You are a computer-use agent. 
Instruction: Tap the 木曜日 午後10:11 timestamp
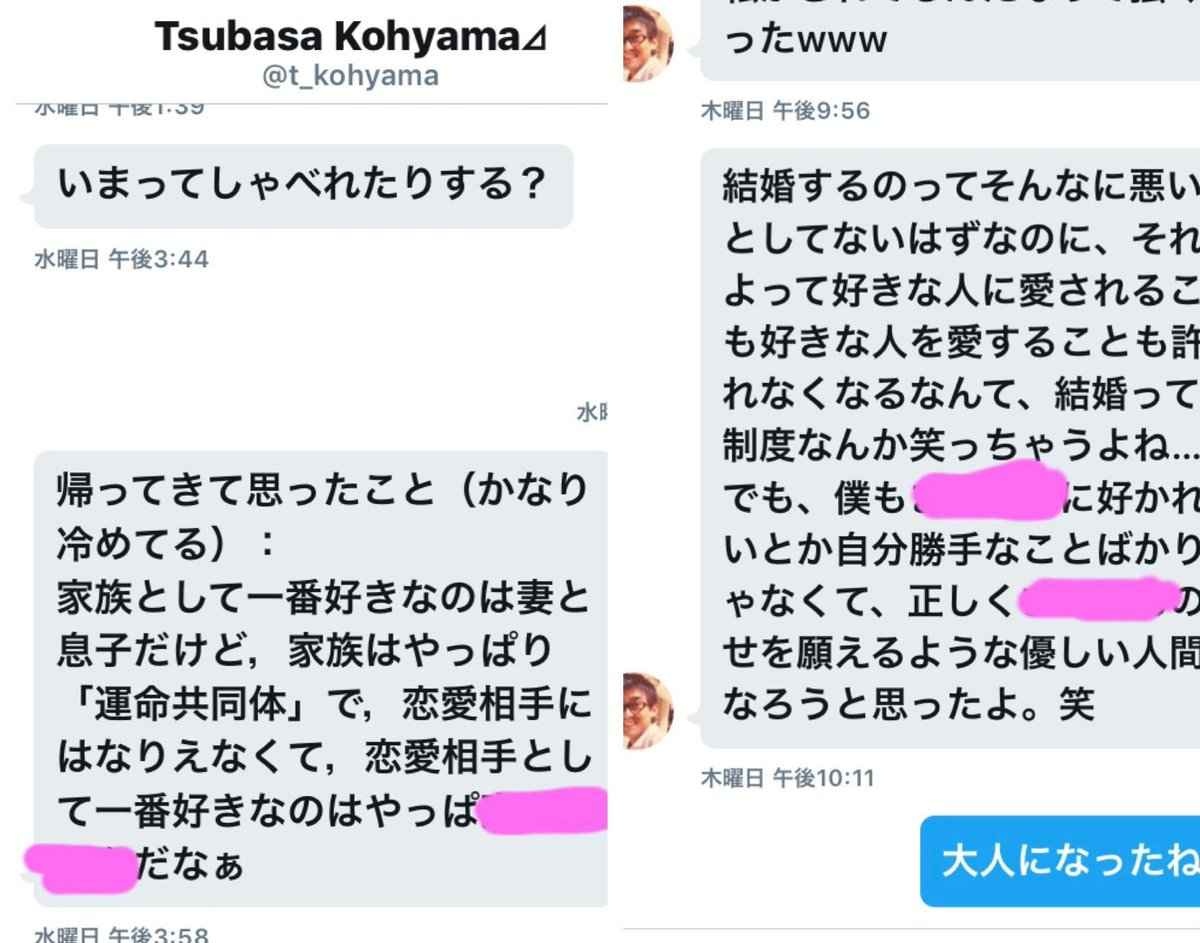point(787,777)
